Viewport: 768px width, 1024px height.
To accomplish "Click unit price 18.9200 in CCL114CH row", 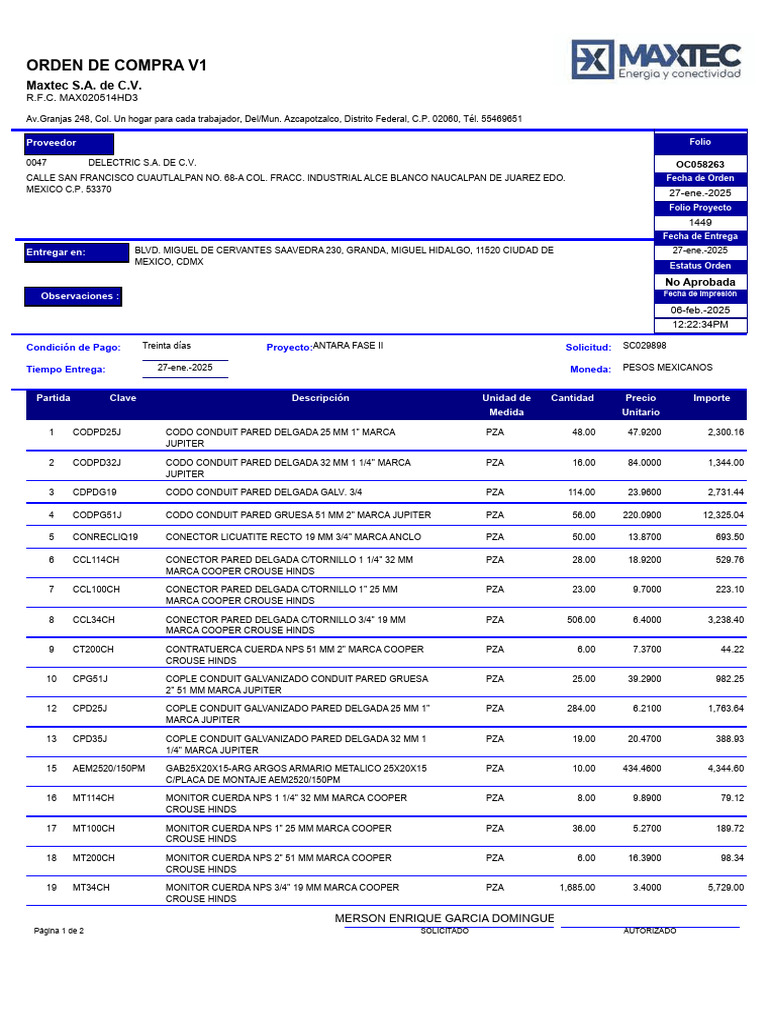I will pos(647,560).
